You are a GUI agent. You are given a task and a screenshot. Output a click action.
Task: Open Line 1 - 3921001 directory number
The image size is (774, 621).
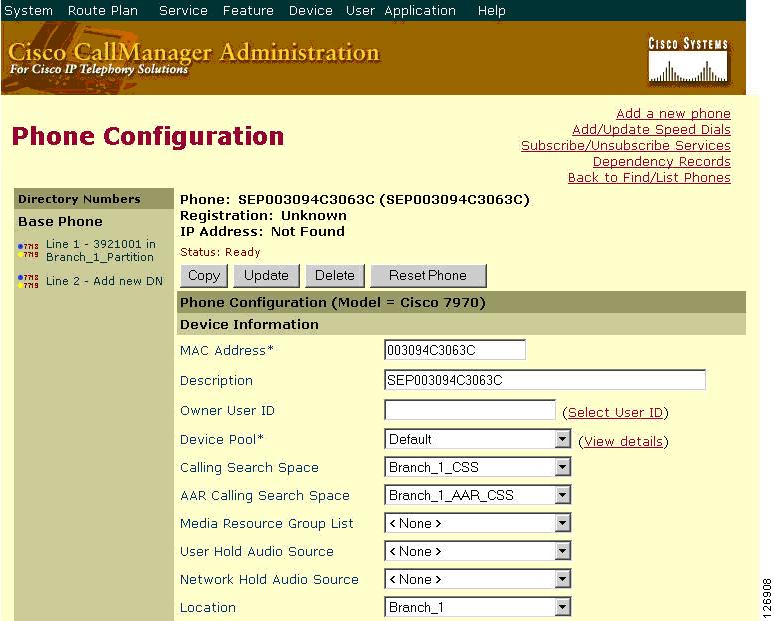(x=101, y=251)
